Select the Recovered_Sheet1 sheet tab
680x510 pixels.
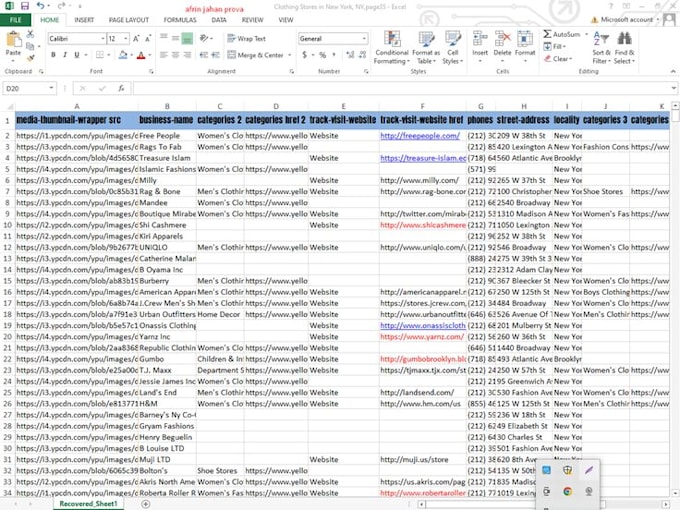tap(88, 503)
